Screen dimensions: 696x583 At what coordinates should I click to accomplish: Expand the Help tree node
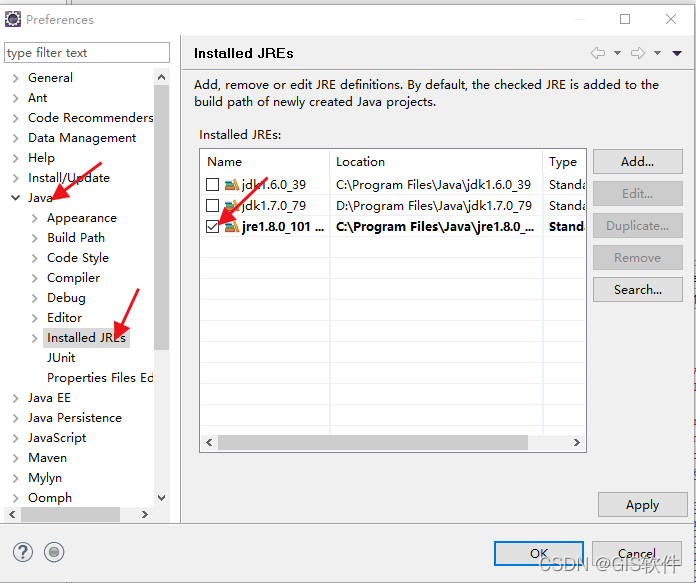(x=16, y=158)
